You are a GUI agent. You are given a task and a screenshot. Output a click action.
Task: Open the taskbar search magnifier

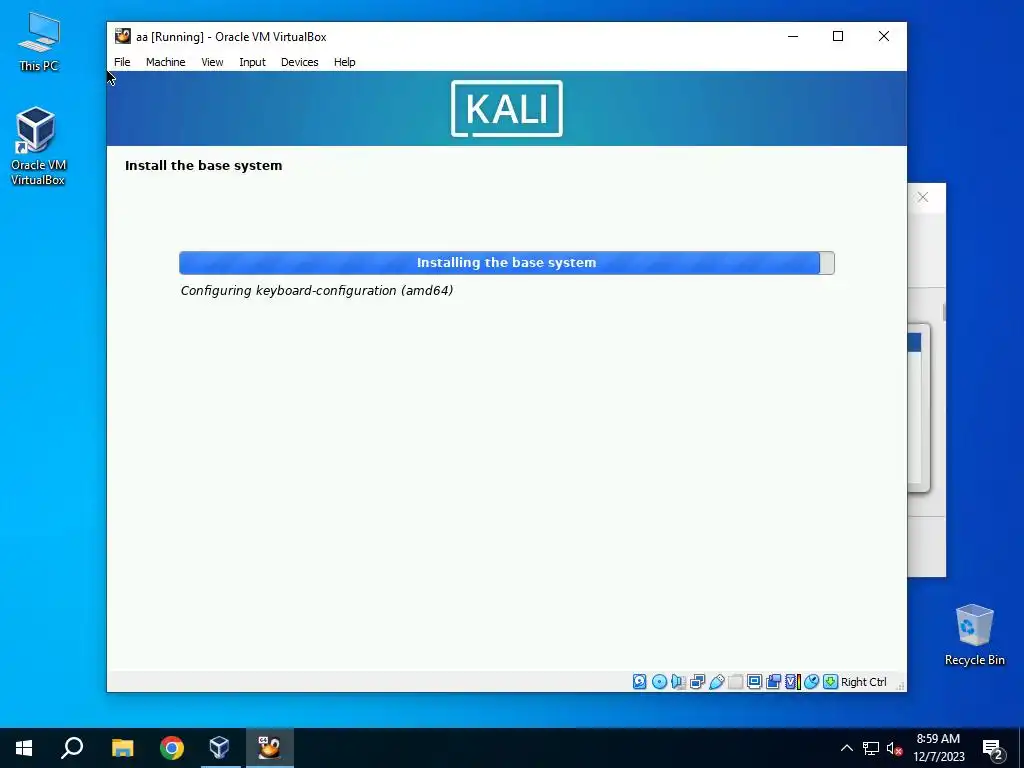click(72, 748)
